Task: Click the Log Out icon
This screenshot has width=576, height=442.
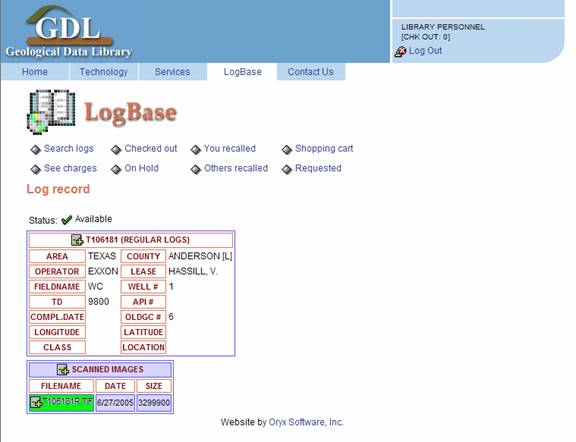Action: (x=400, y=51)
